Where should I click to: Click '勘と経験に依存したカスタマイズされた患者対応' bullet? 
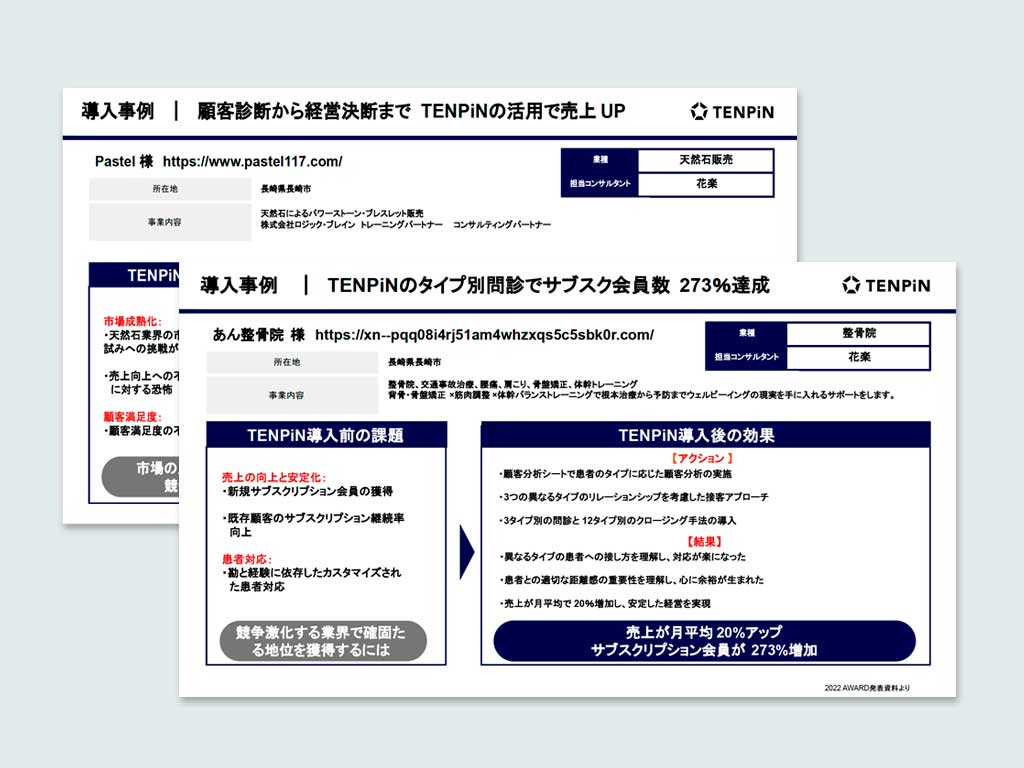(312, 579)
